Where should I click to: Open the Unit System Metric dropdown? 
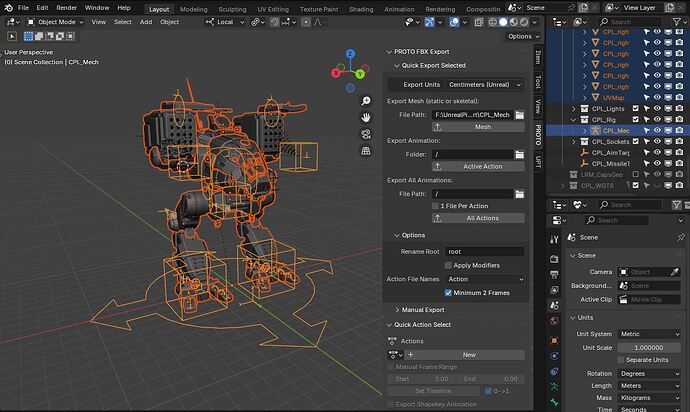point(650,334)
